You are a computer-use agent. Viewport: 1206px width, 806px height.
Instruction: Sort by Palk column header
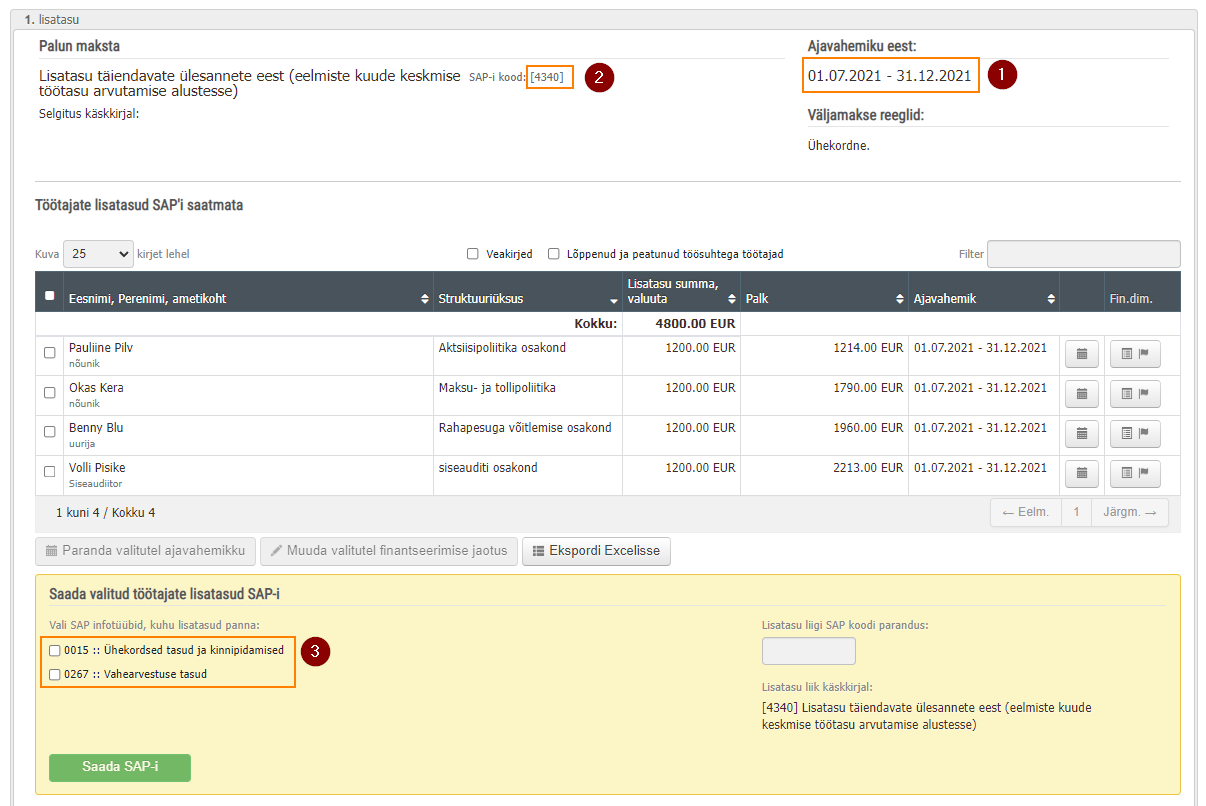coord(824,299)
